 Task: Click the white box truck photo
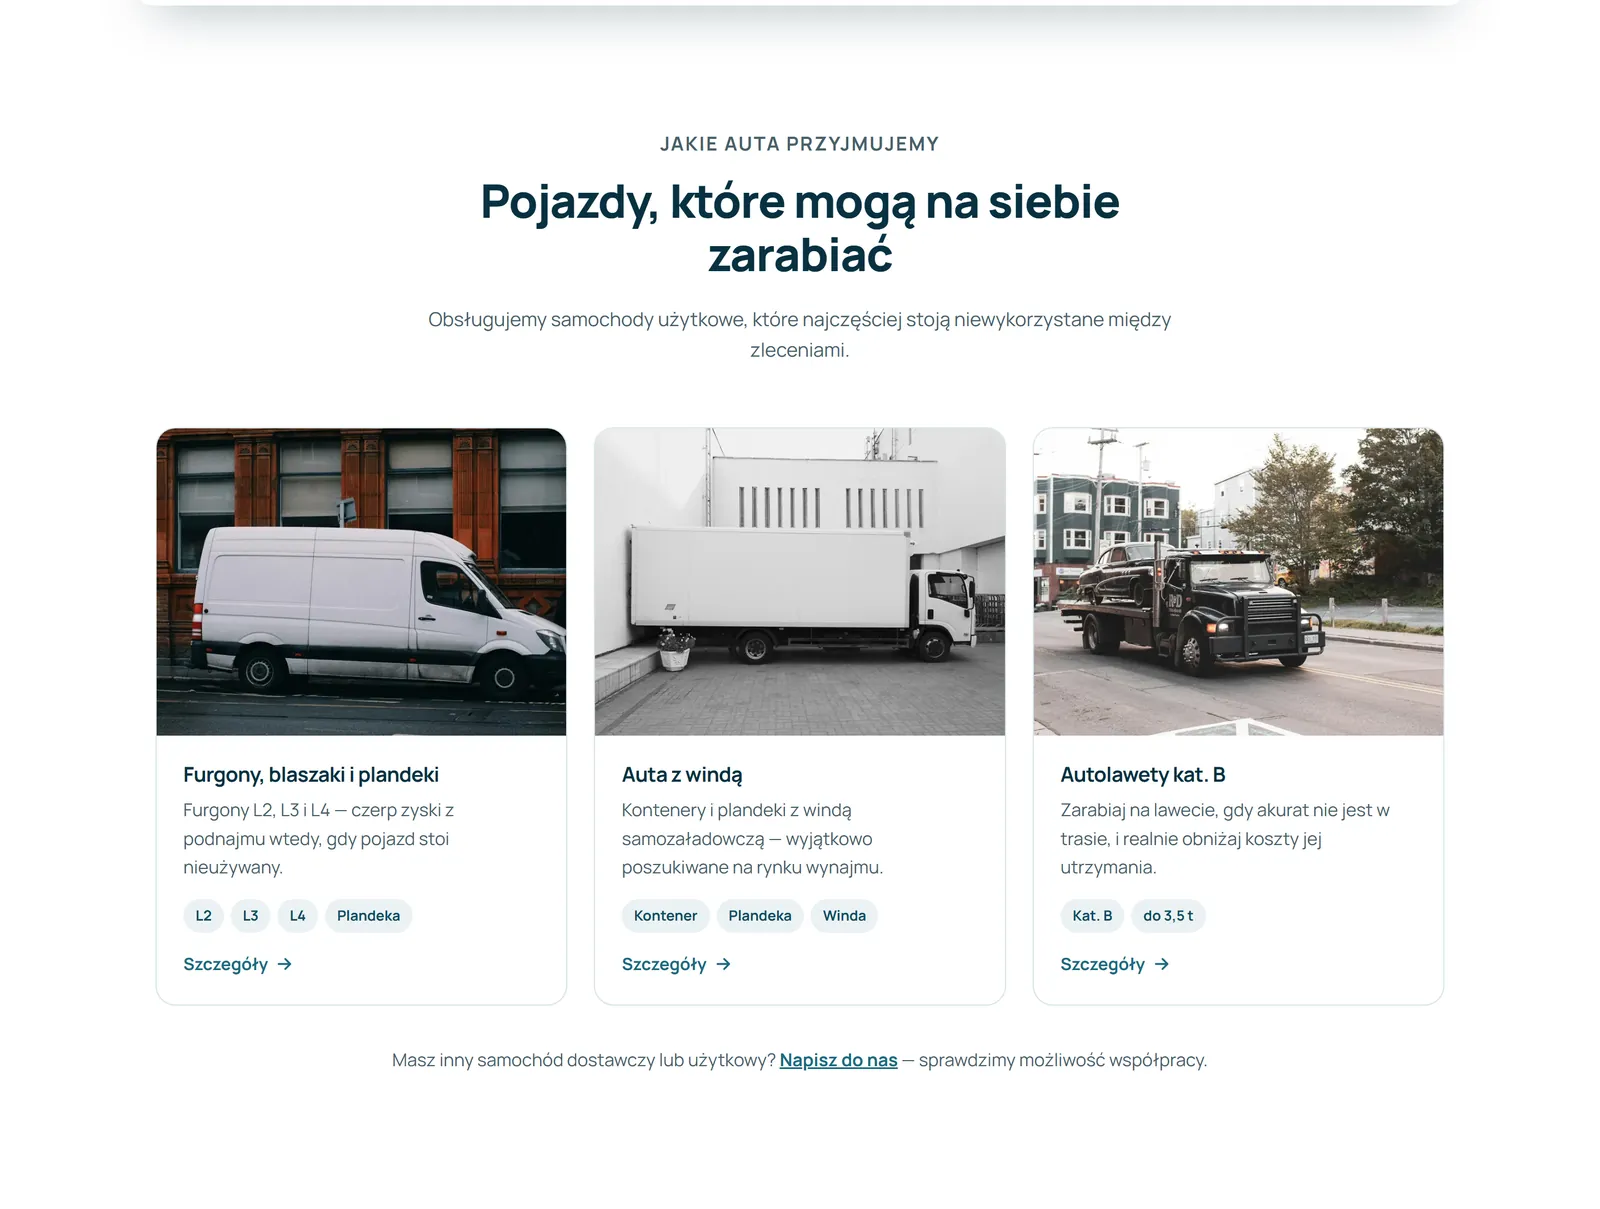point(800,582)
